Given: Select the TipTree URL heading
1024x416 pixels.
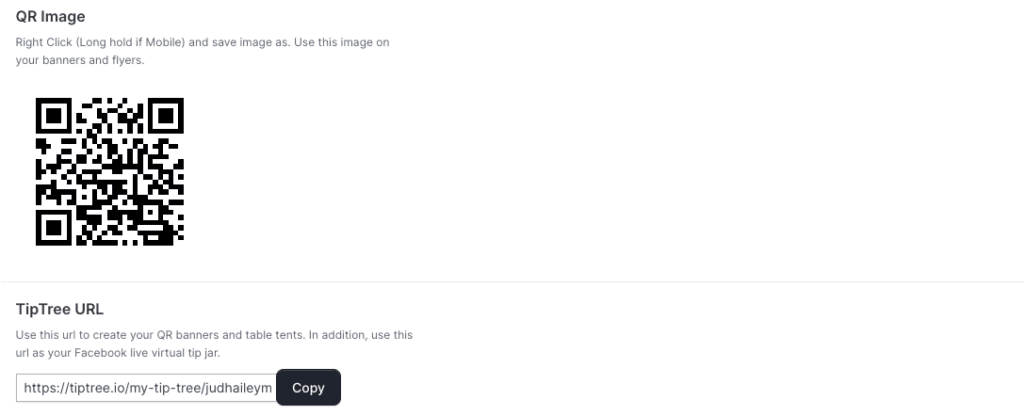Looking at the screenshot, I should point(59,309).
